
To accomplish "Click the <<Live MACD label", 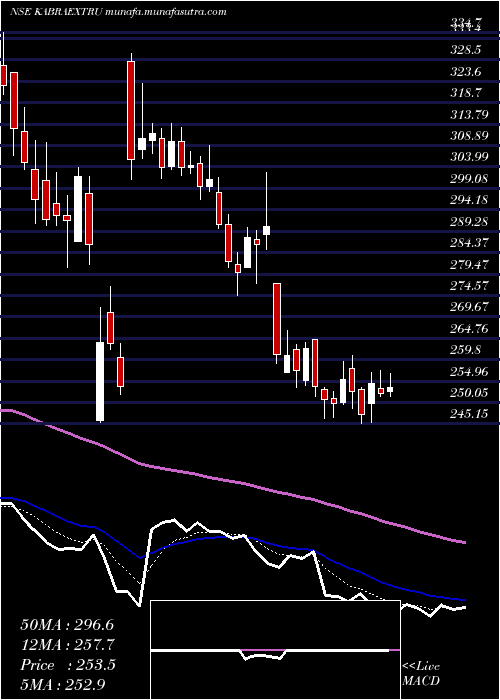I will (421, 674).
